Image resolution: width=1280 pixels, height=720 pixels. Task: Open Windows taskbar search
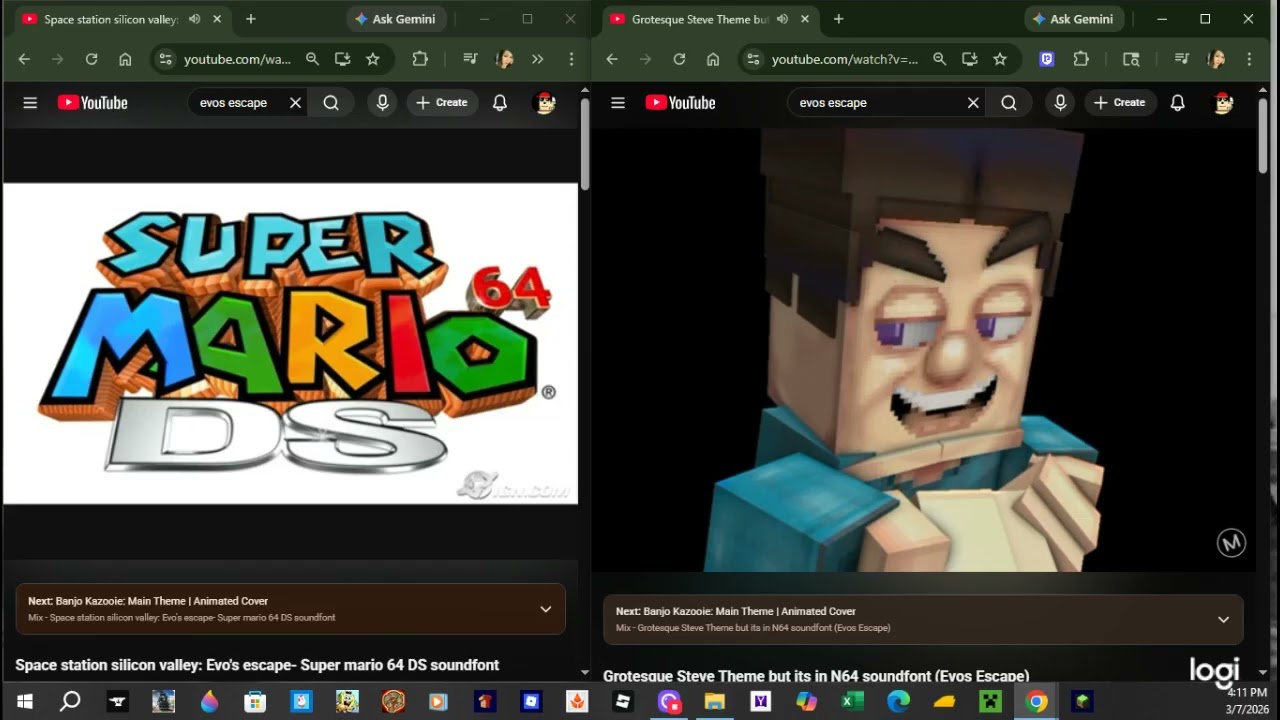70,701
